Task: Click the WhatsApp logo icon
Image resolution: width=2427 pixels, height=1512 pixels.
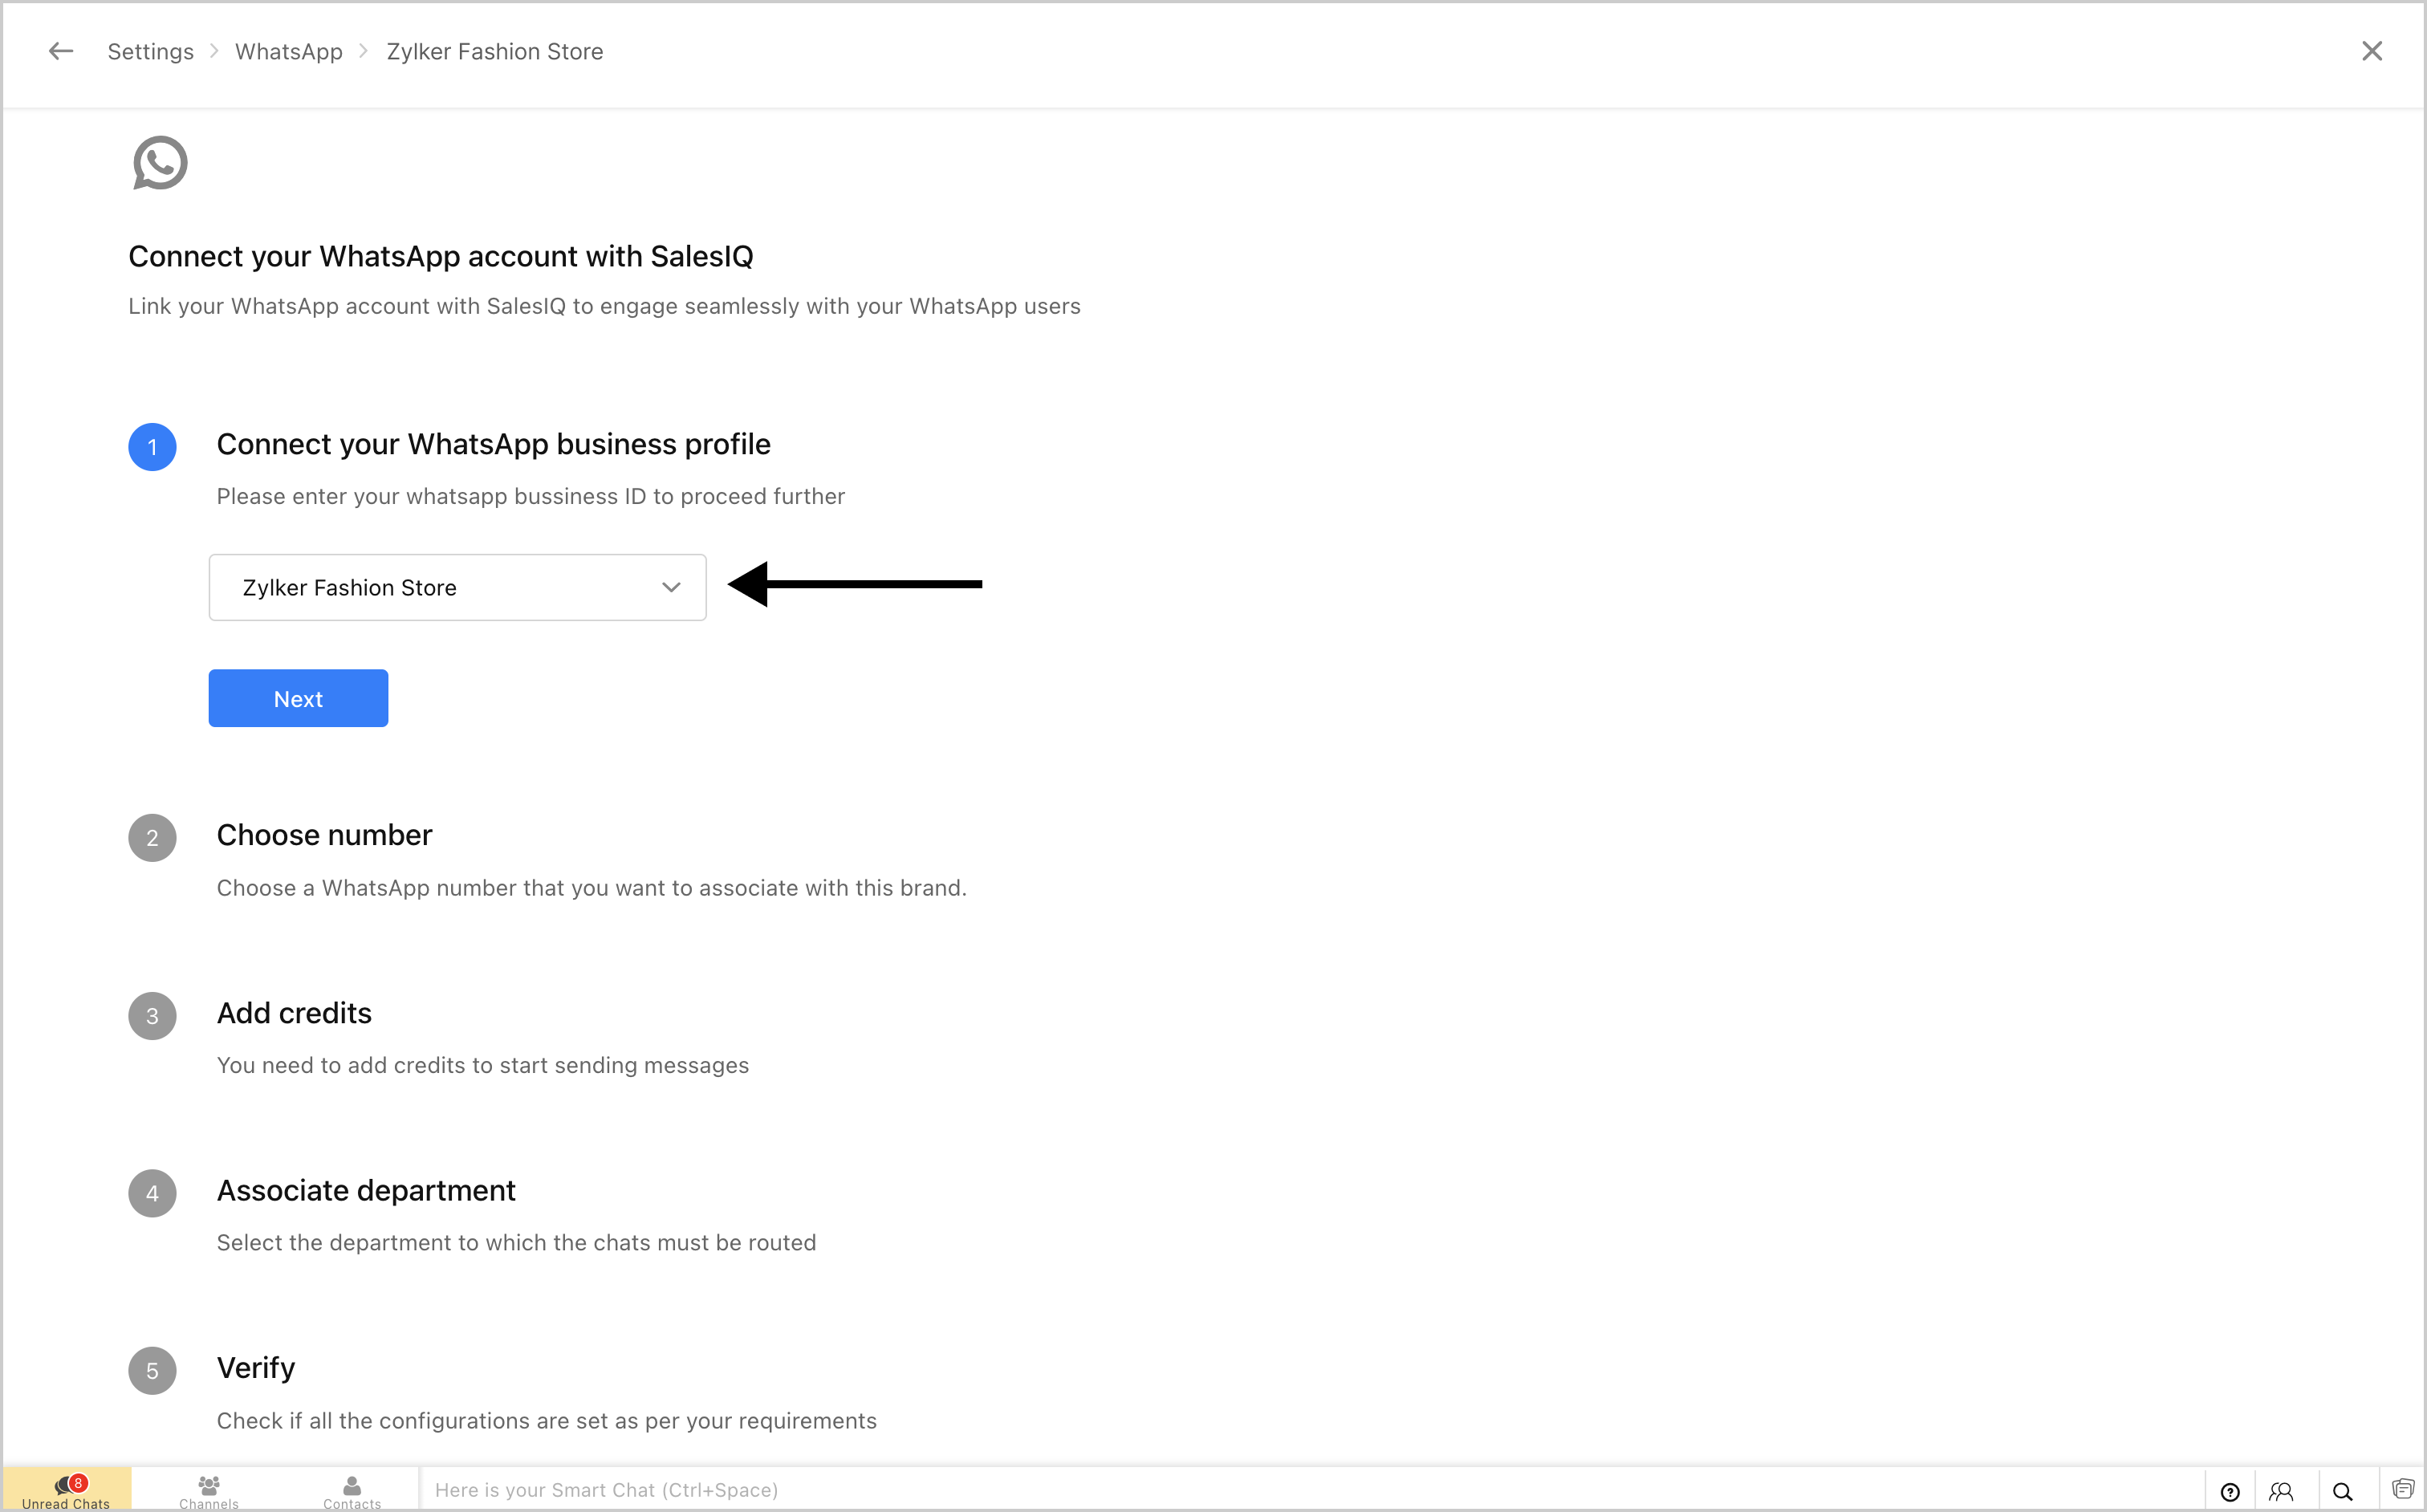Action: [x=160, y=163]
